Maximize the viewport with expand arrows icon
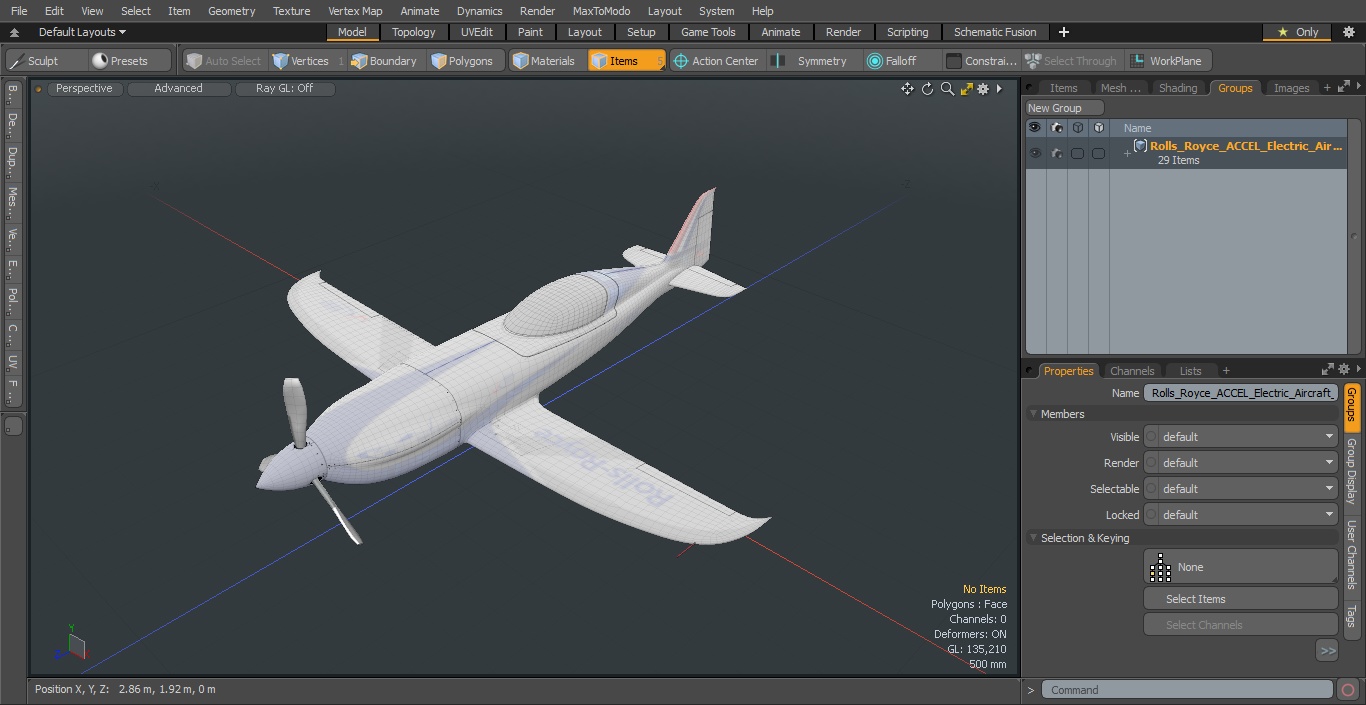 tap(966, 89)
